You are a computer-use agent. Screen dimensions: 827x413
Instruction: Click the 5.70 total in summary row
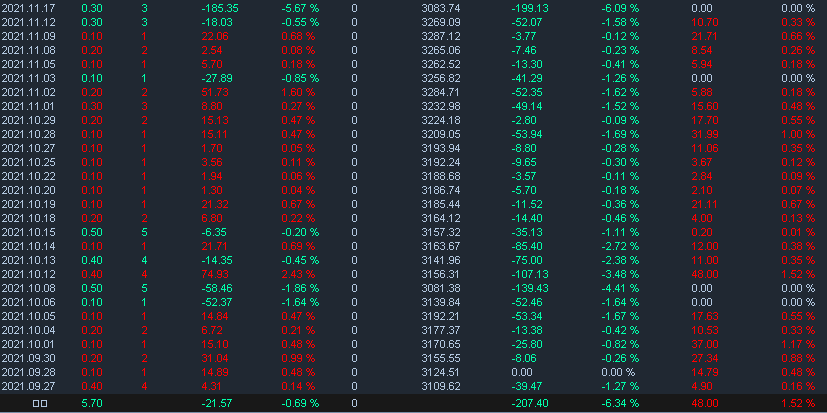pyautogui.click(x=90, y=403)
